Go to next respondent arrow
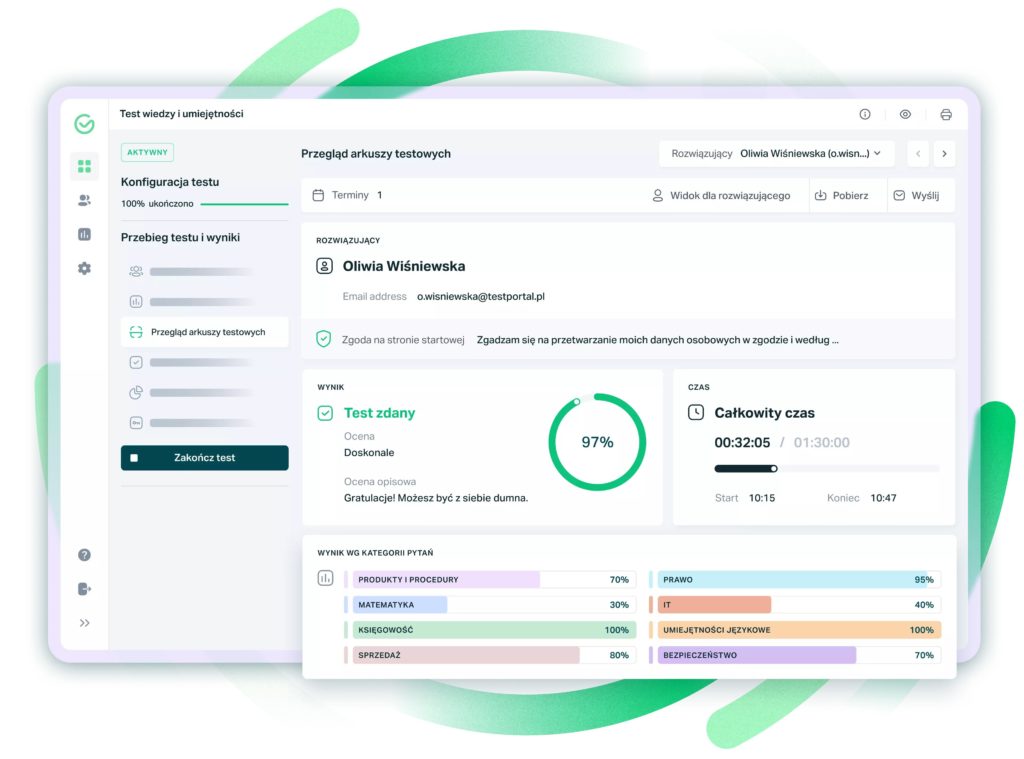Viewport: 1024px width, 759px height. (944, 153)
